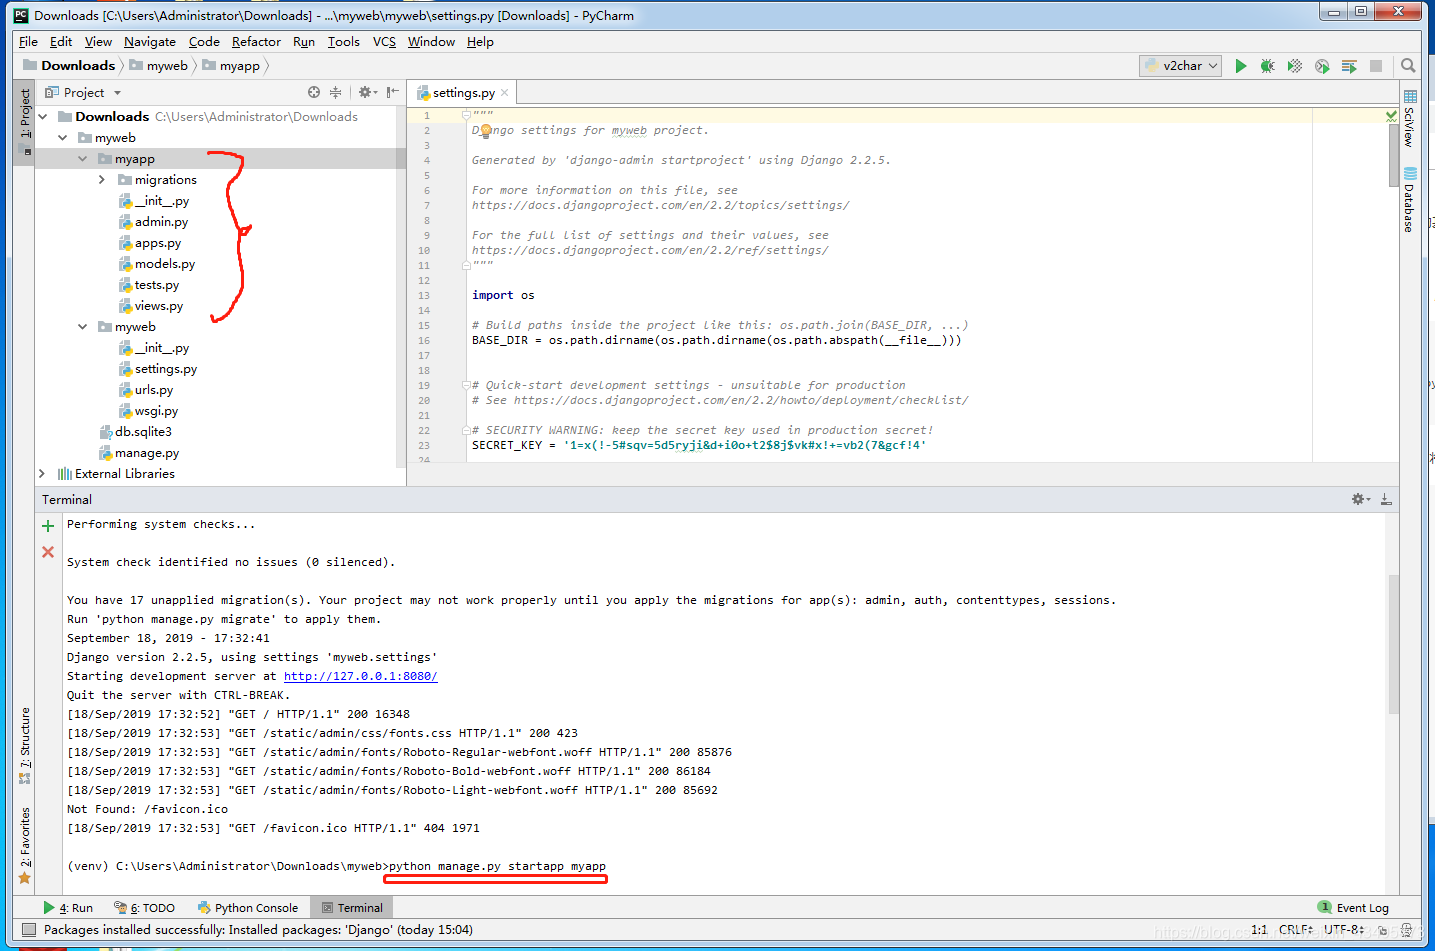Toggle tool window bars icon in status bar
1435x951 pixels.
coord(29,930)
